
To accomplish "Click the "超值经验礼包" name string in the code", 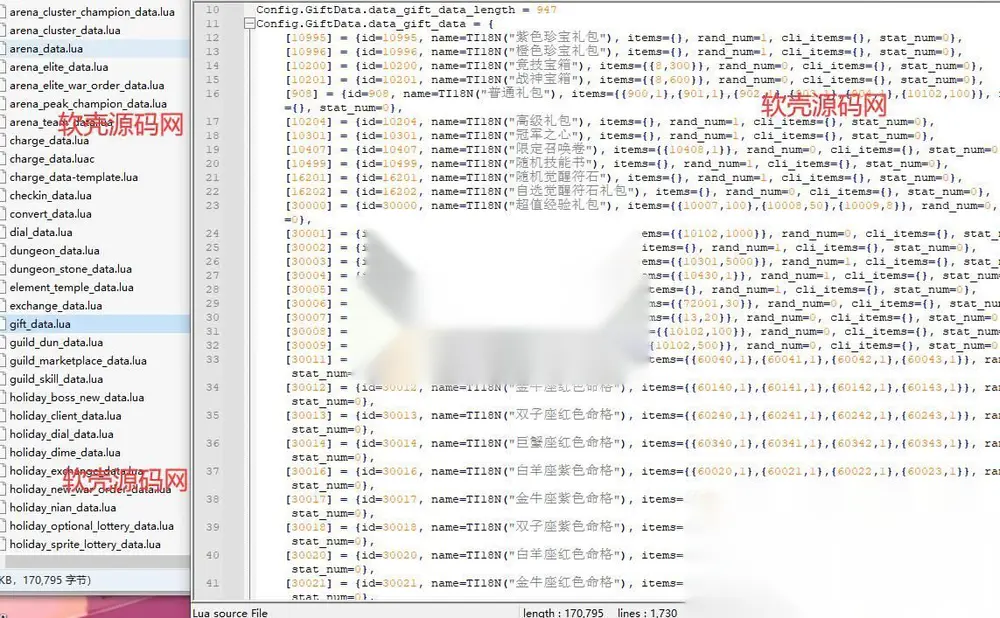I will tap(557, 206).
